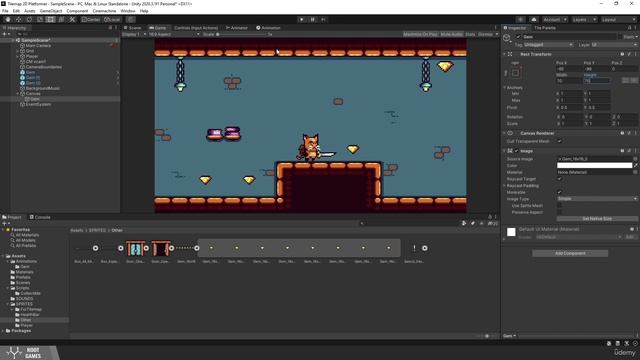The width and height of the screenshot is (640, 360).
Task: Open Material object picker circle
Action: (636, 172)
